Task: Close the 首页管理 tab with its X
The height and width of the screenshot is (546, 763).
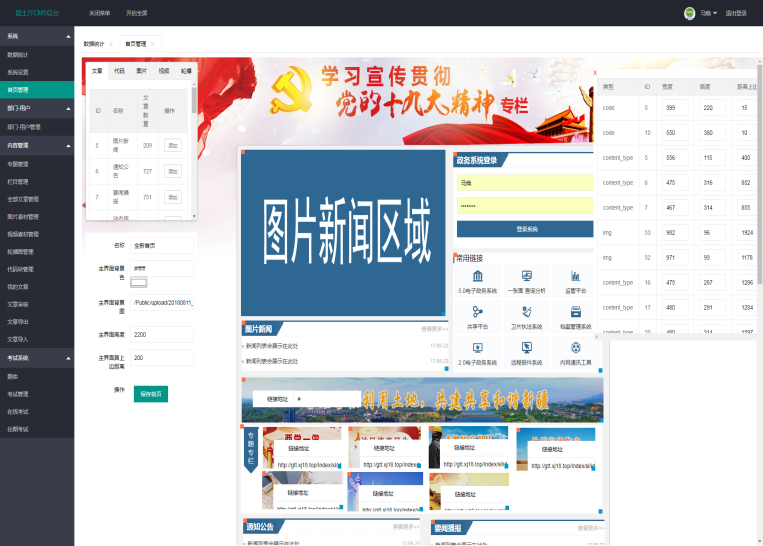Action: [152, 44]
